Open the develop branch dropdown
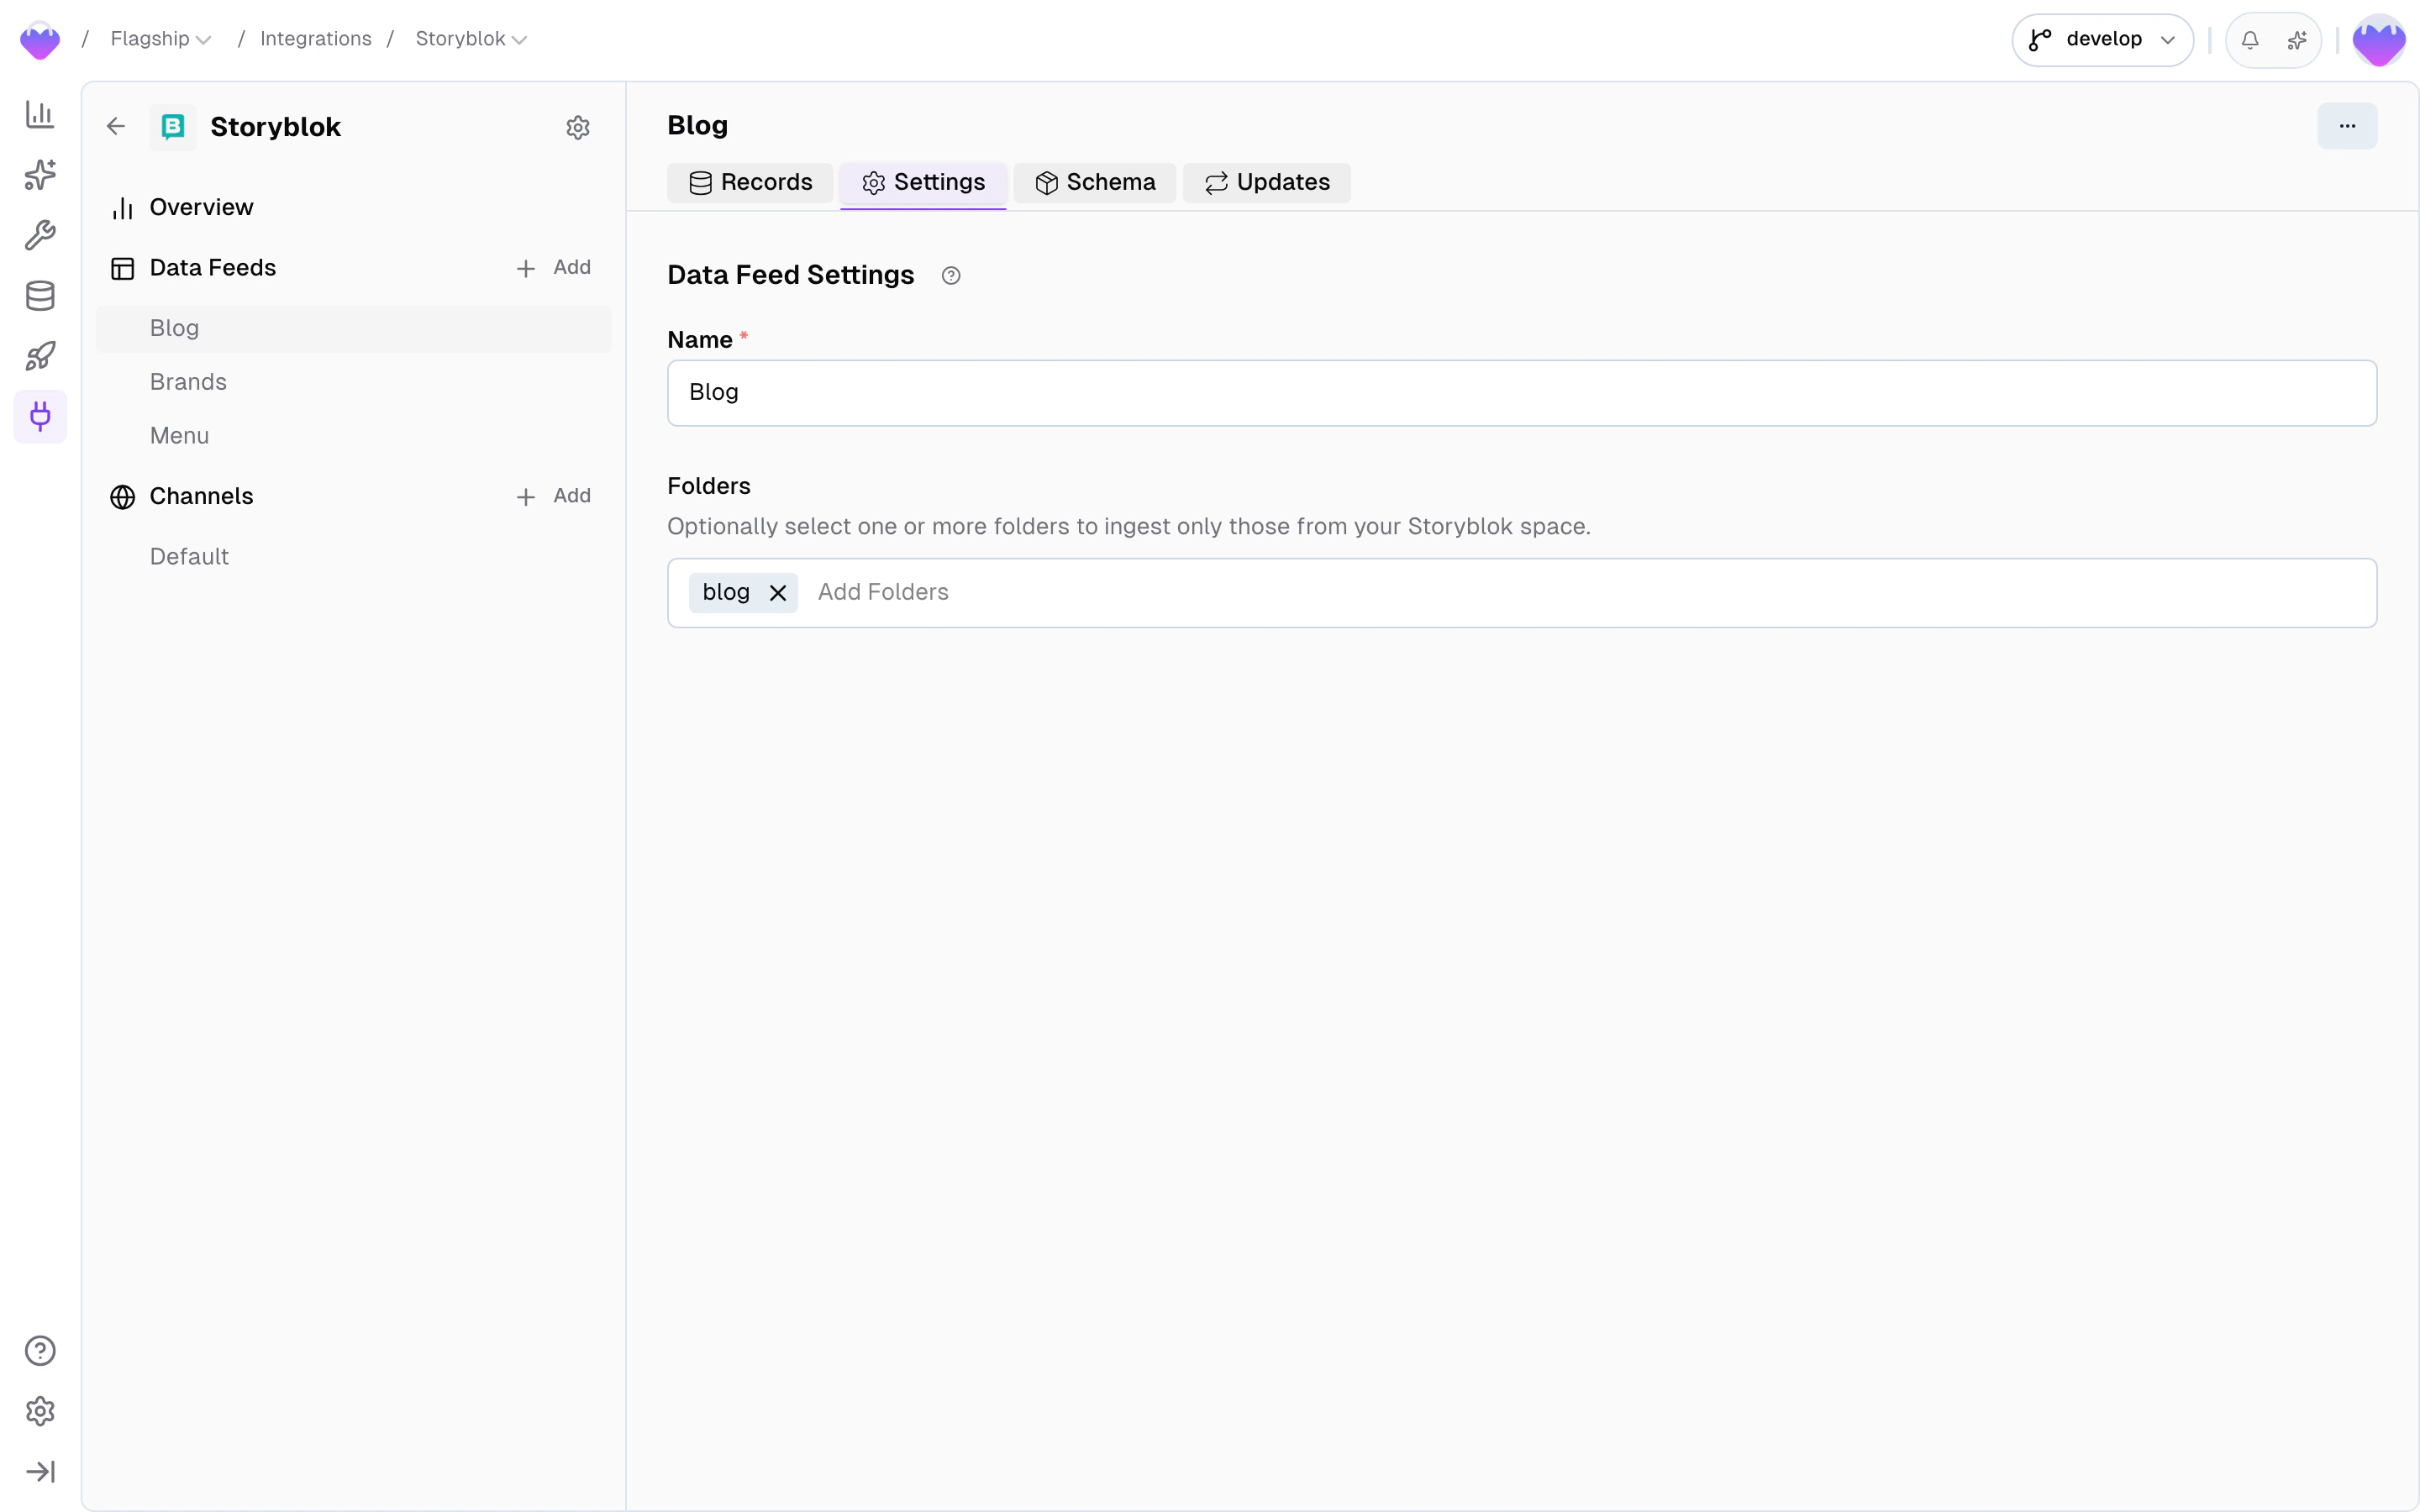 pyautogui.click(x=2102, y=40)
